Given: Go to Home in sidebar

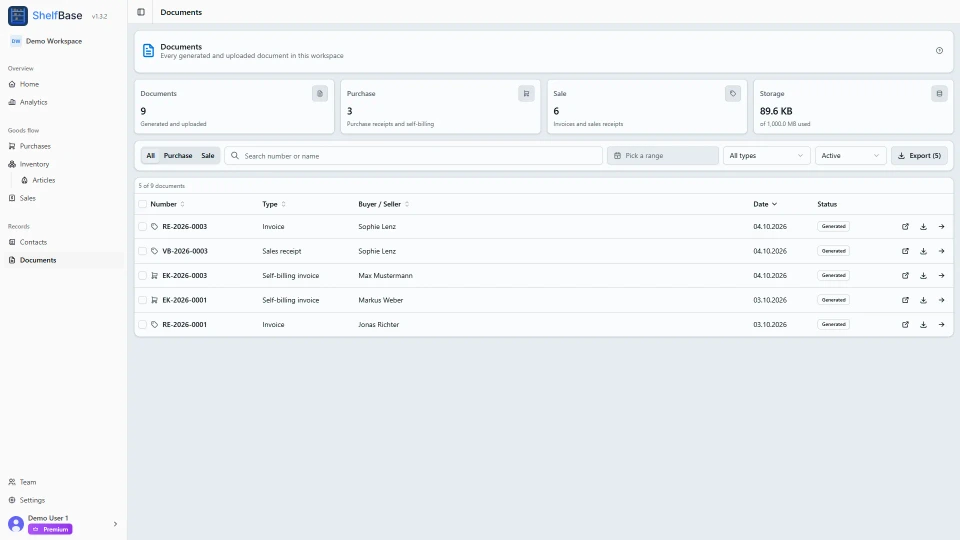Looking at the screenshot, I should click(64, 84).
